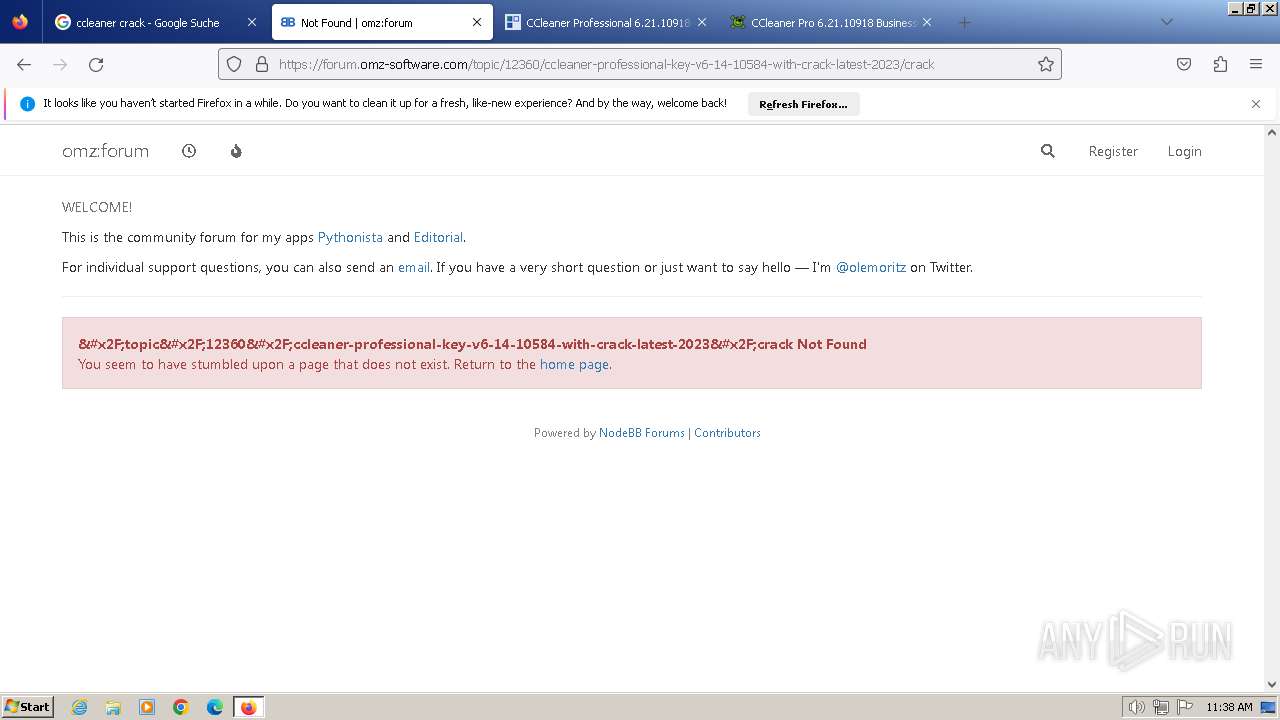Open the Extensions puzzle icon
The image size is (1280, 720).
click(1220, 64)
